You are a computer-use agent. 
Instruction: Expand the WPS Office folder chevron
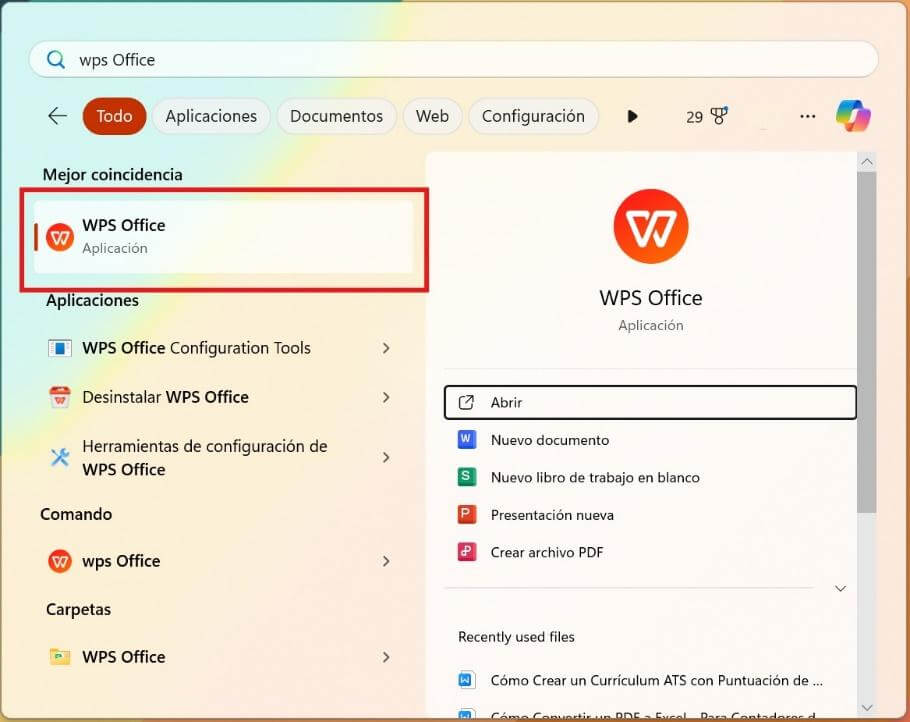pos(386,657)
